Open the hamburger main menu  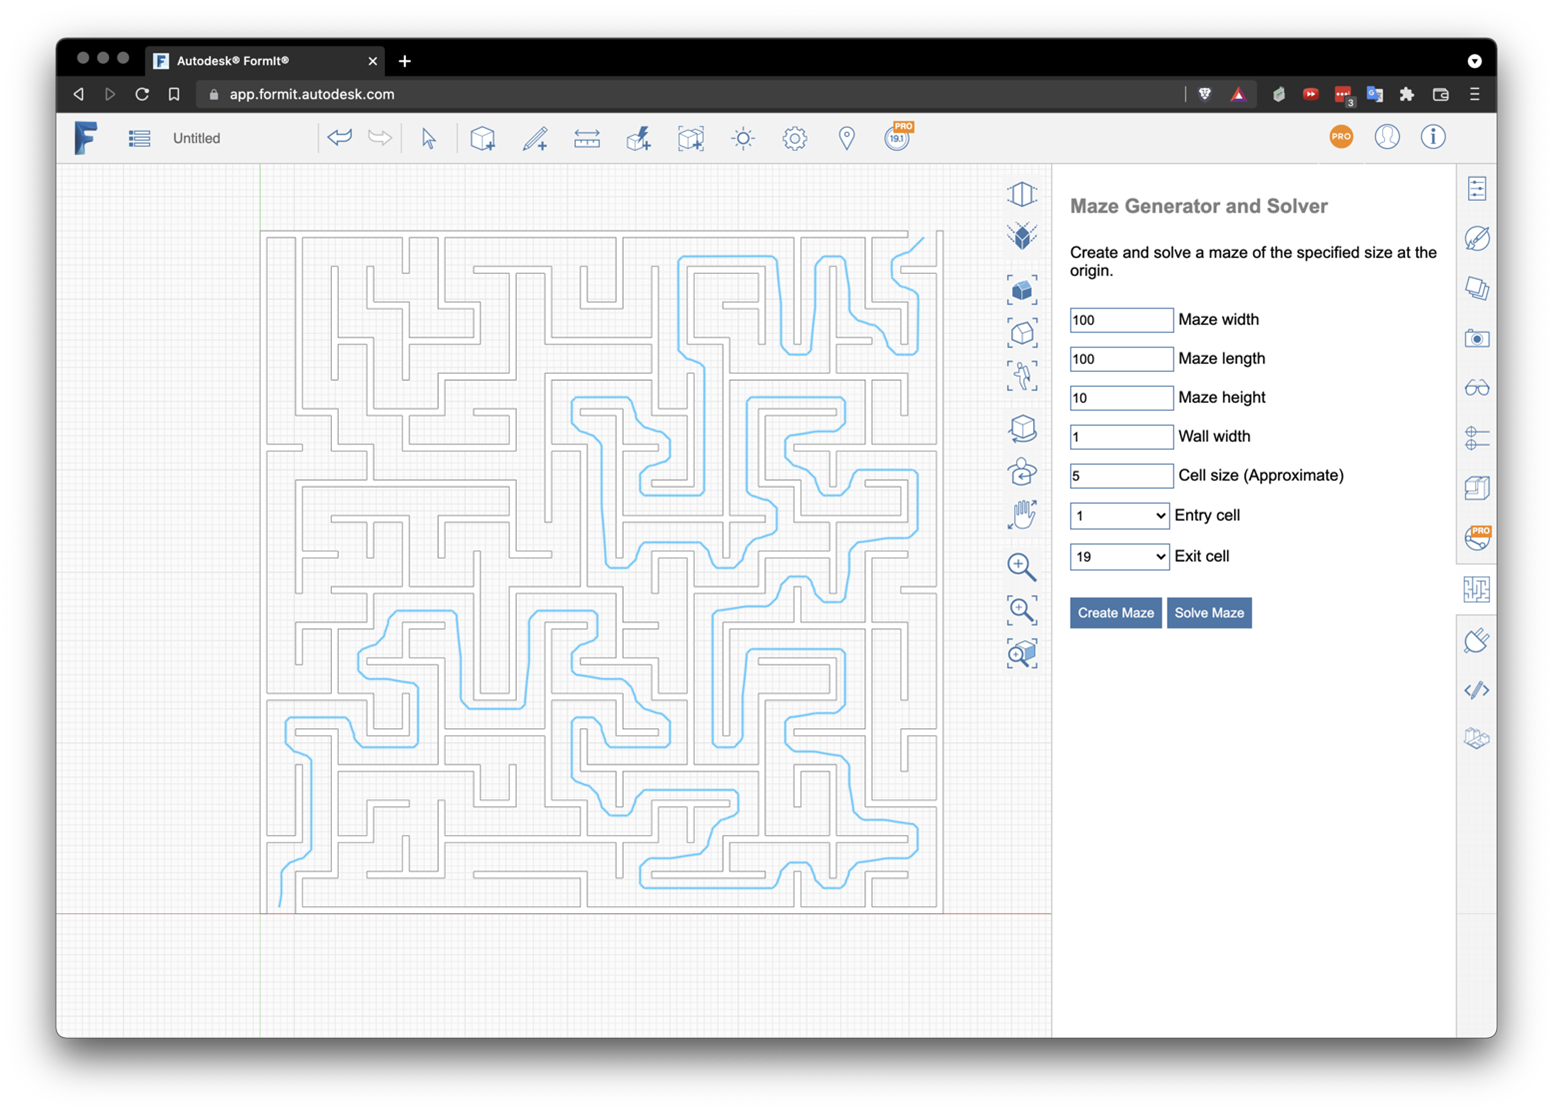tap(139, 138)
